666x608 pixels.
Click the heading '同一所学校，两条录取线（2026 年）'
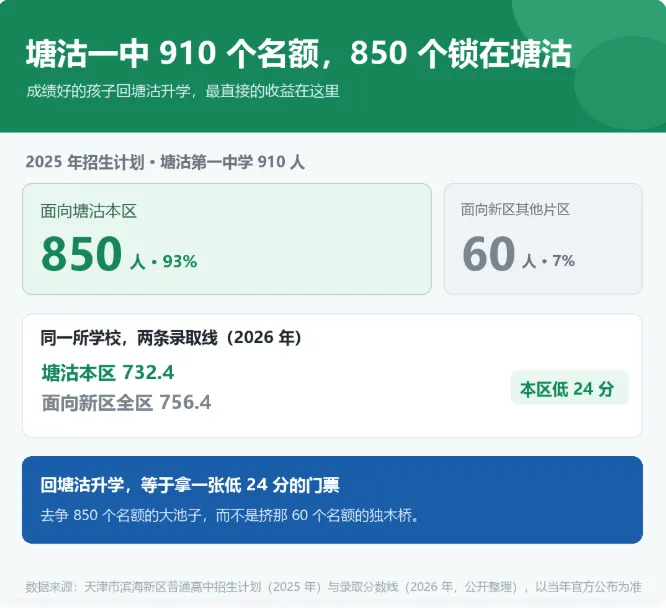pyautogui.click(x=171, y=338)
